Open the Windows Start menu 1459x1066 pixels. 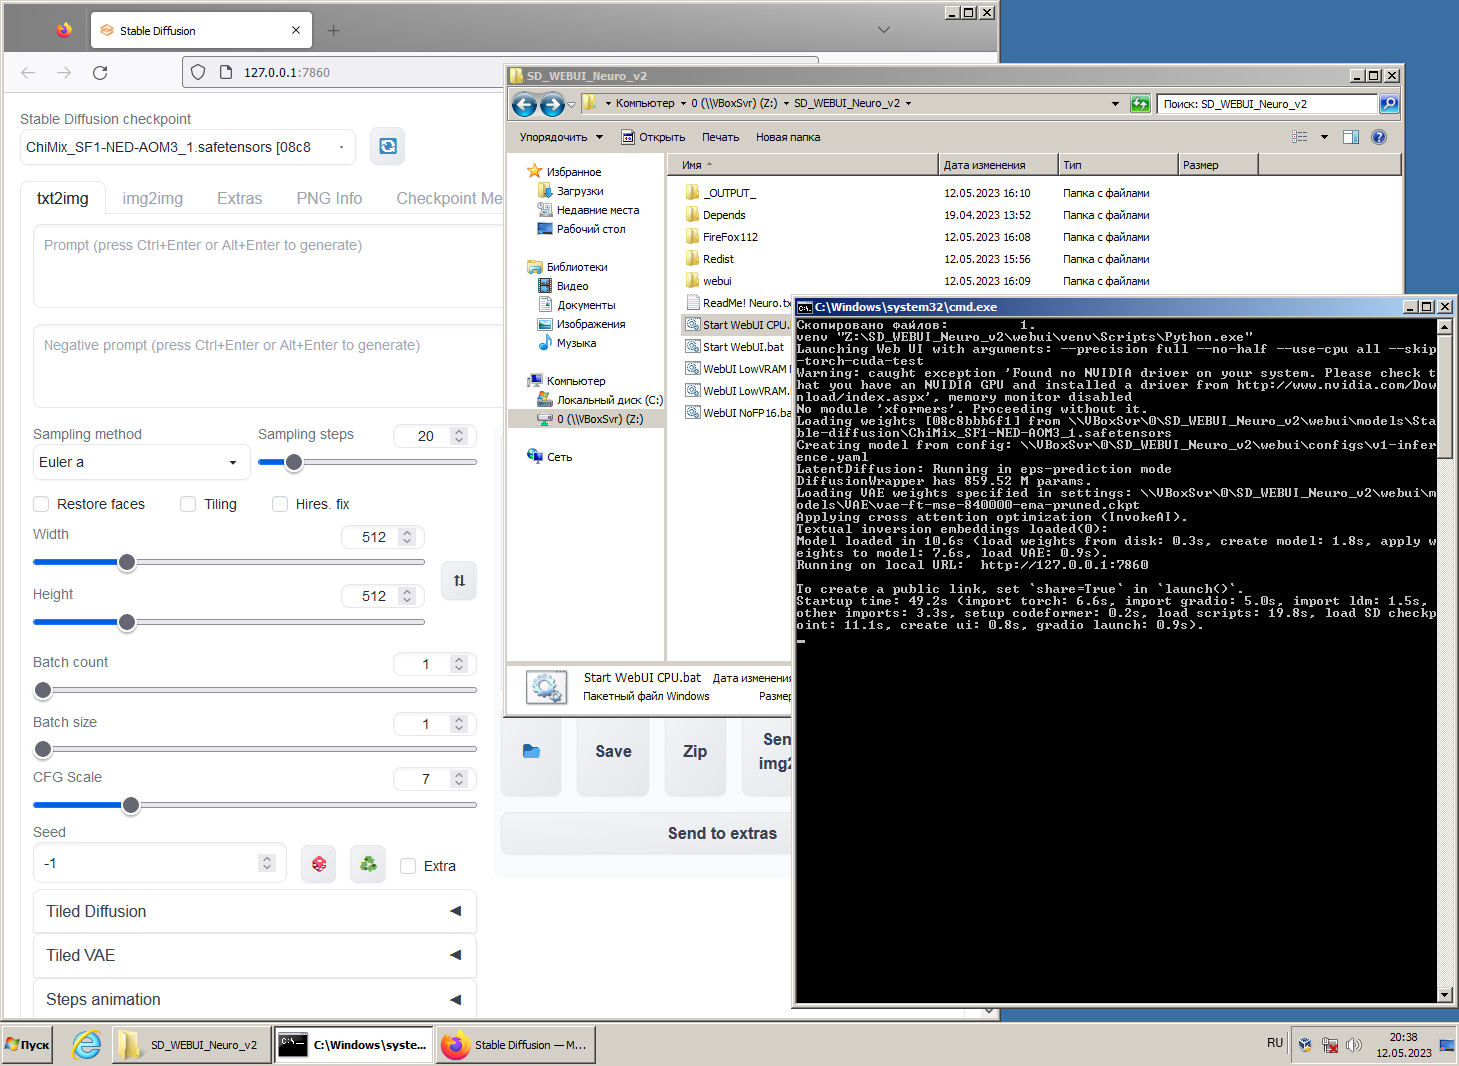click(27, 1045)
